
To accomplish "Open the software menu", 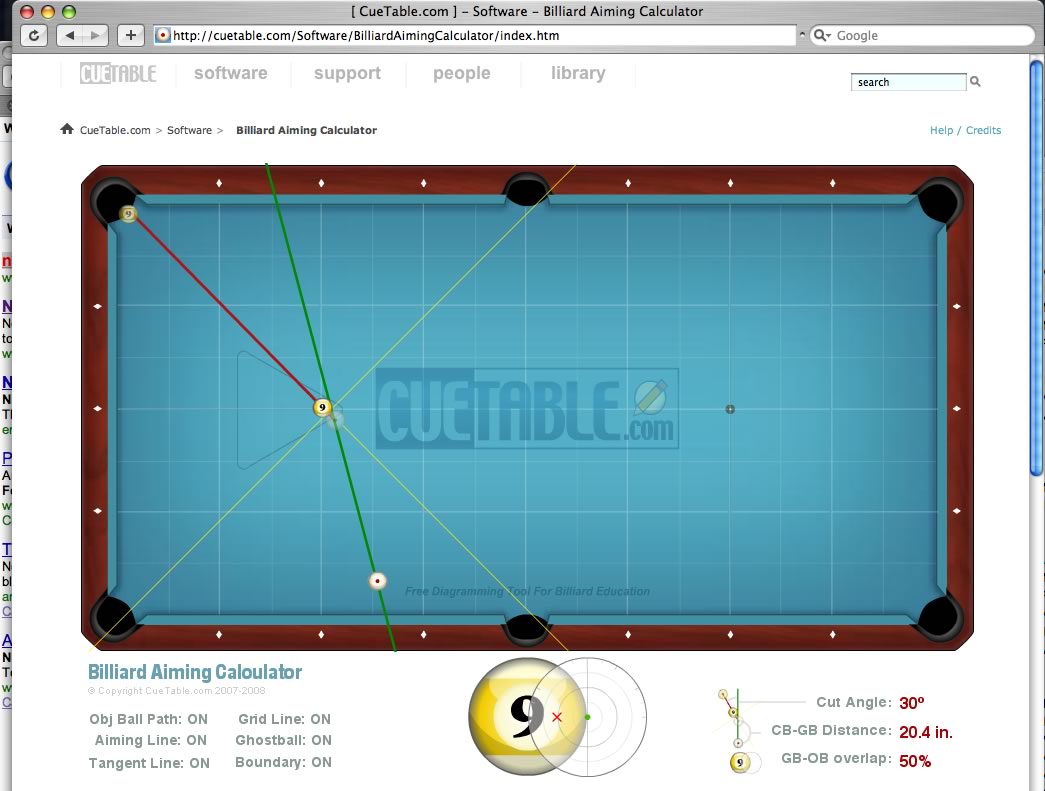I will click(x=231, y=73).
